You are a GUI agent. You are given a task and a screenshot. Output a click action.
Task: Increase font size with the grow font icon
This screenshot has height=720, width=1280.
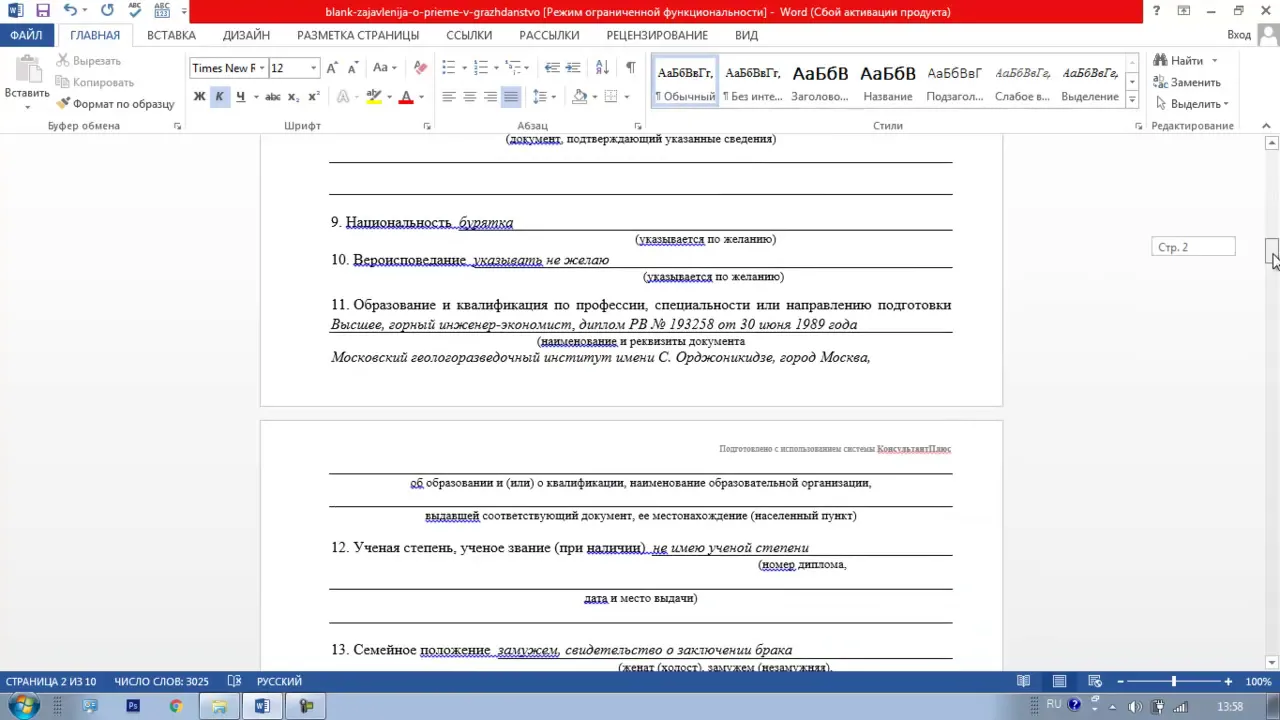point(334,68)
